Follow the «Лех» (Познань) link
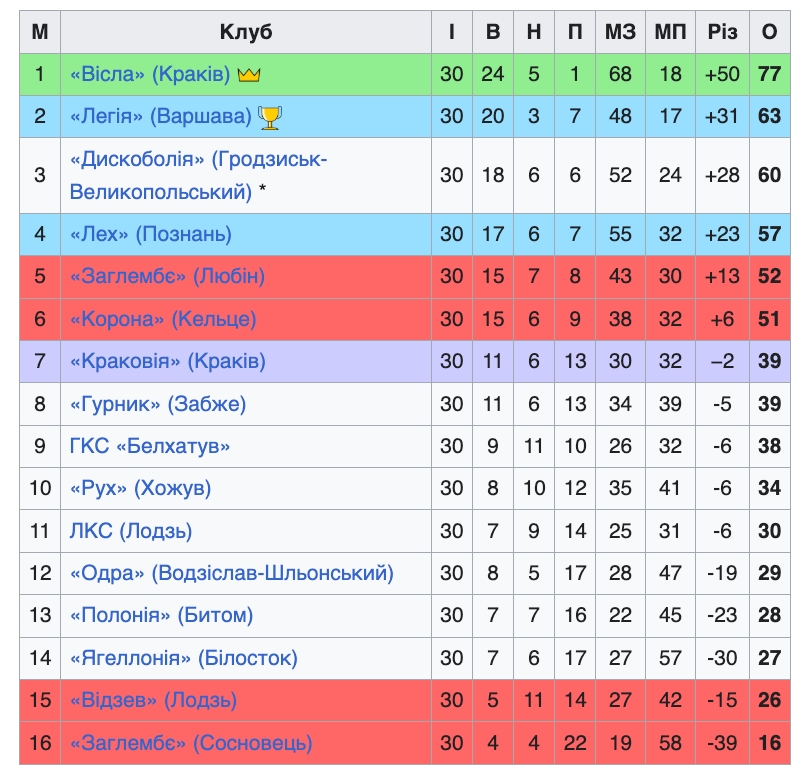802x784 pixels. [150, 234]
